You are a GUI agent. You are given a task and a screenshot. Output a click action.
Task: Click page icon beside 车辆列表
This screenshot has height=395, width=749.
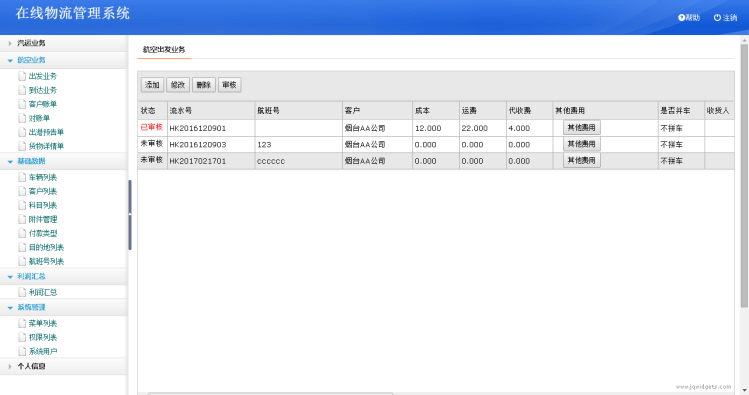point(22,177)
